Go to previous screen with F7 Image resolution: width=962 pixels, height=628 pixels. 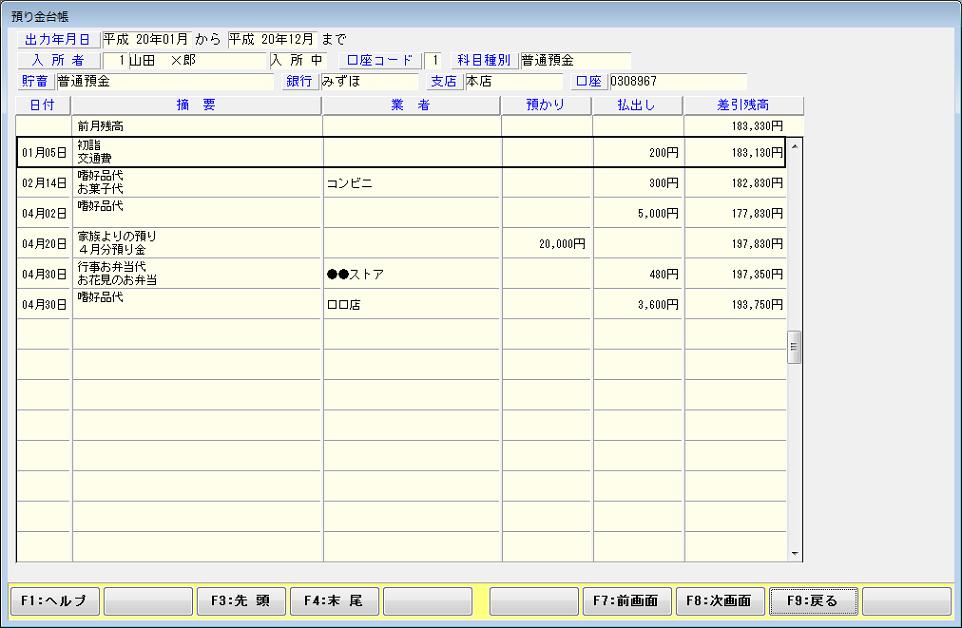[625, 601]
